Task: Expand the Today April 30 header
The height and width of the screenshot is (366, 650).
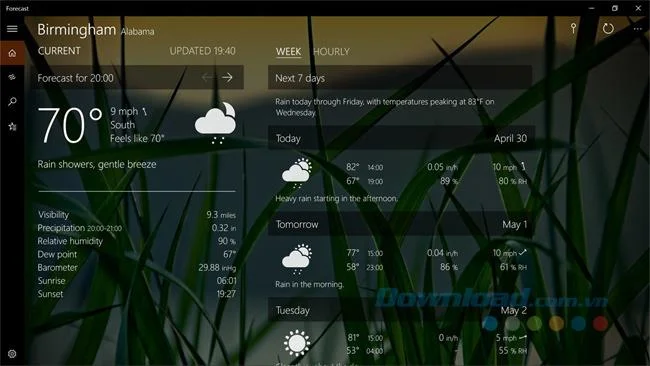Action: pos(401,138)
